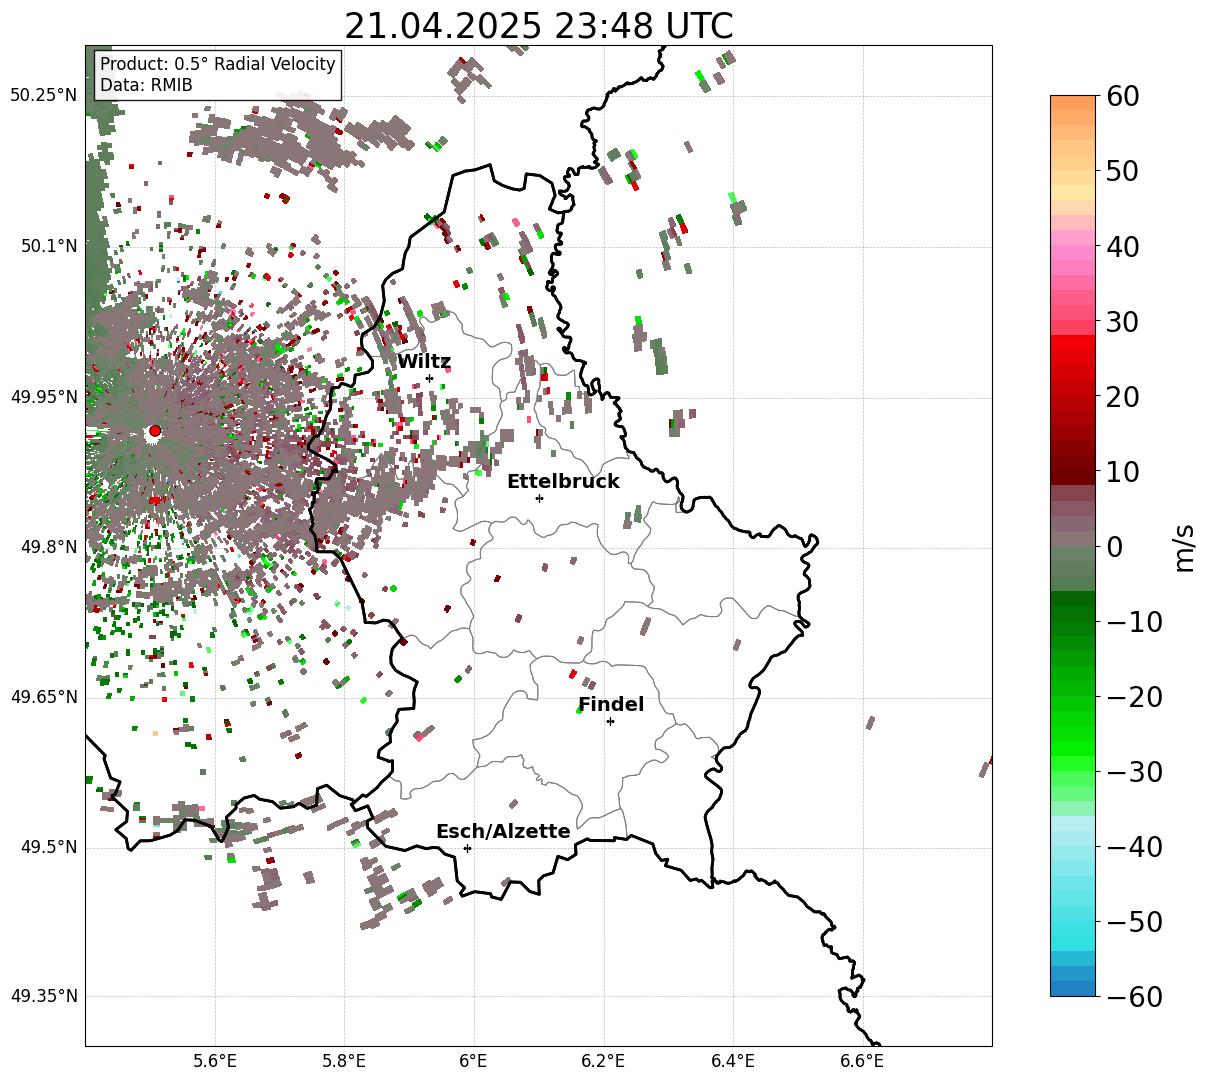Click the 49.5°N latitude label
Viewport: 1207px width, 1081px height.
(48, 848)
